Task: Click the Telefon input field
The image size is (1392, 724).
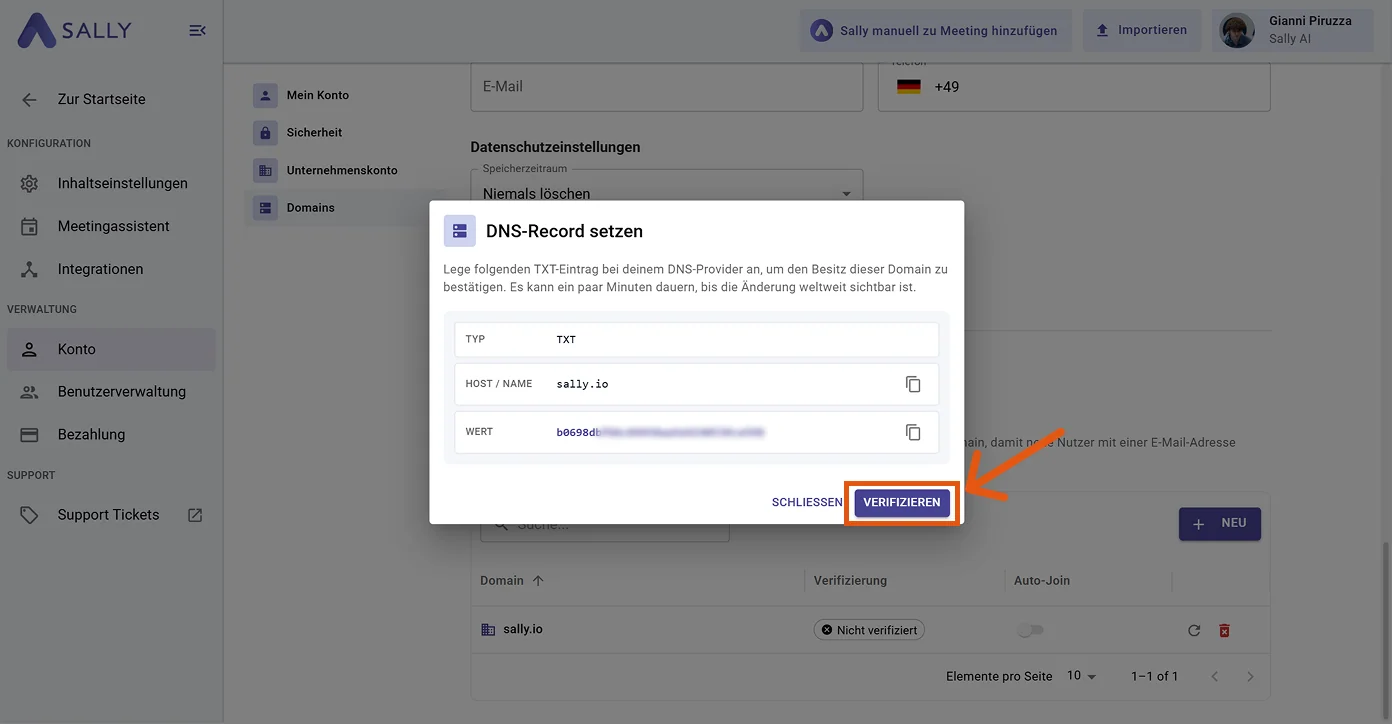Action: click(x=1074, y=87)
